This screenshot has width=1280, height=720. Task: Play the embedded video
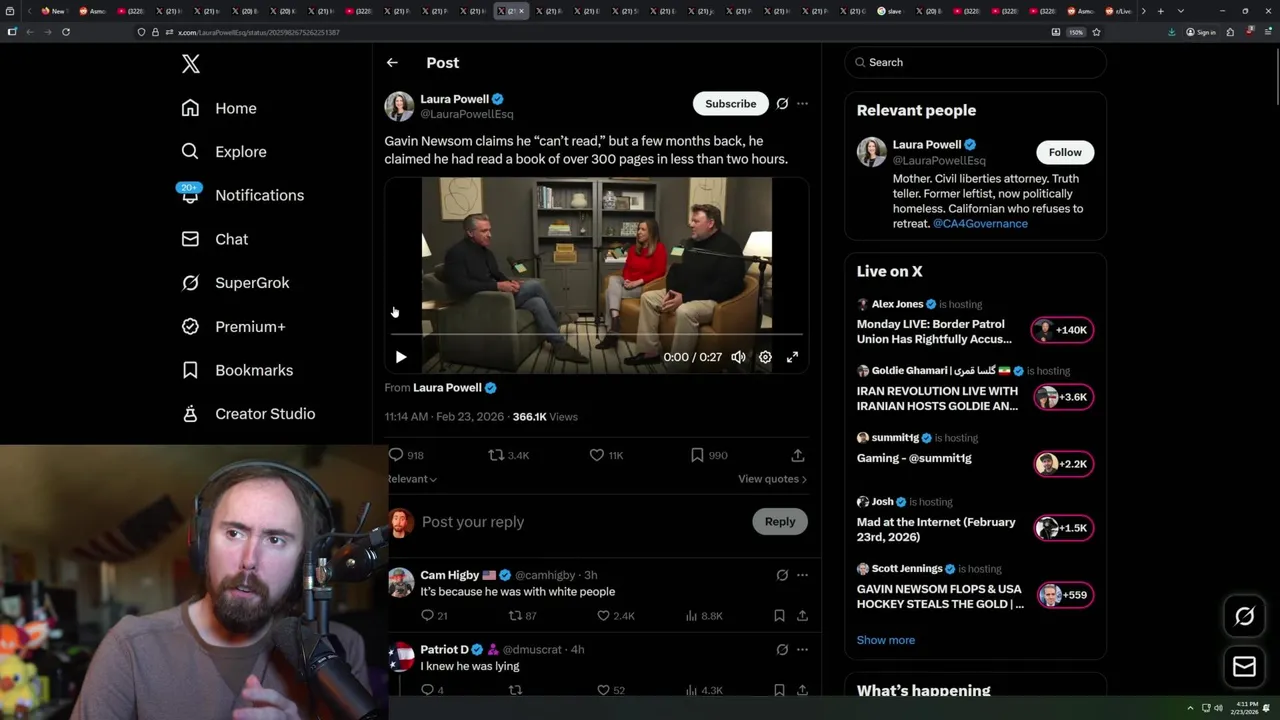coord(401,357)
